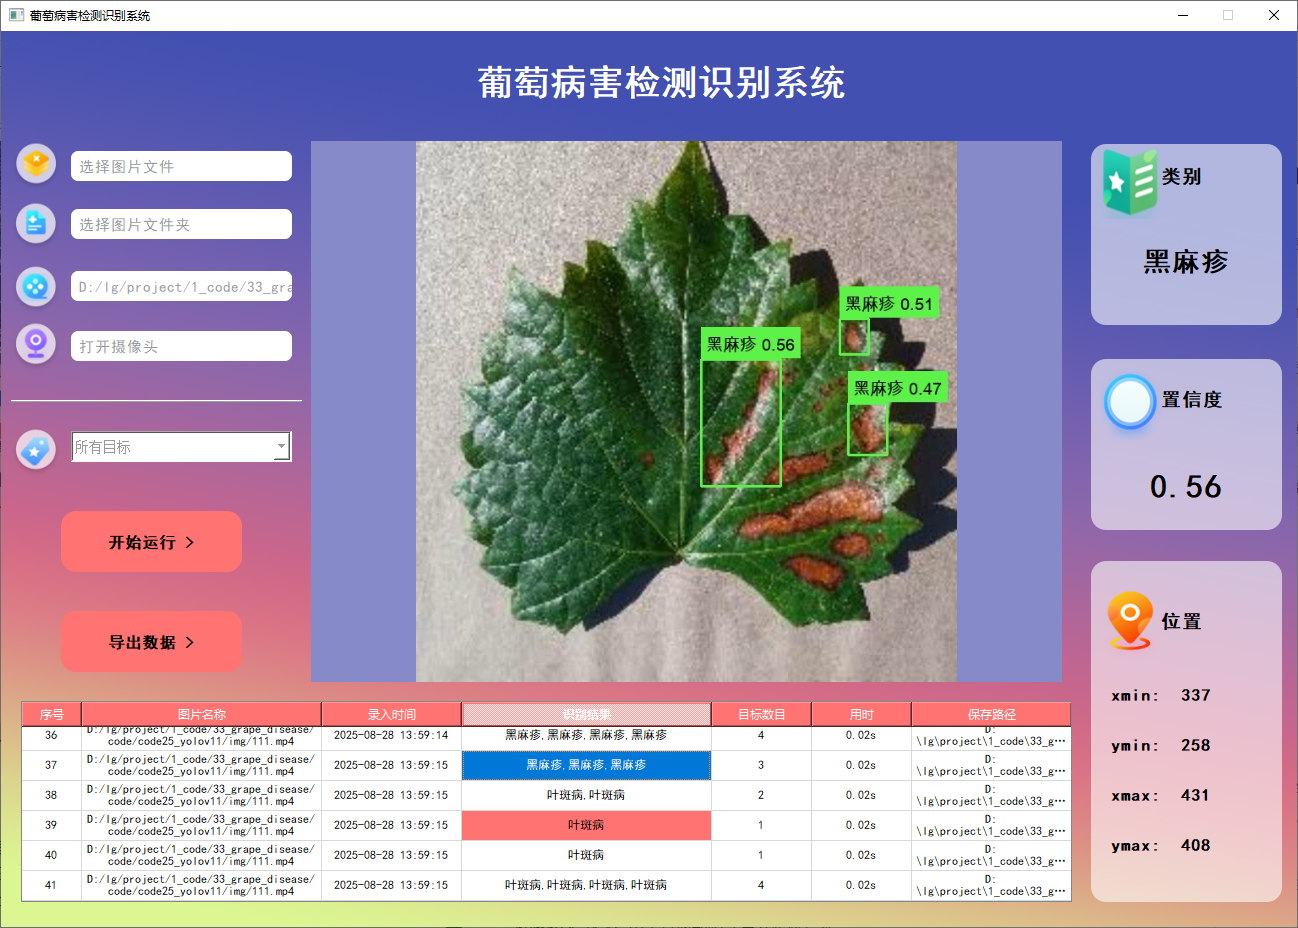Click row 41 result with four 叶斑病
The height and width of the screenshot is (928, 1298).
coord(586,885)
